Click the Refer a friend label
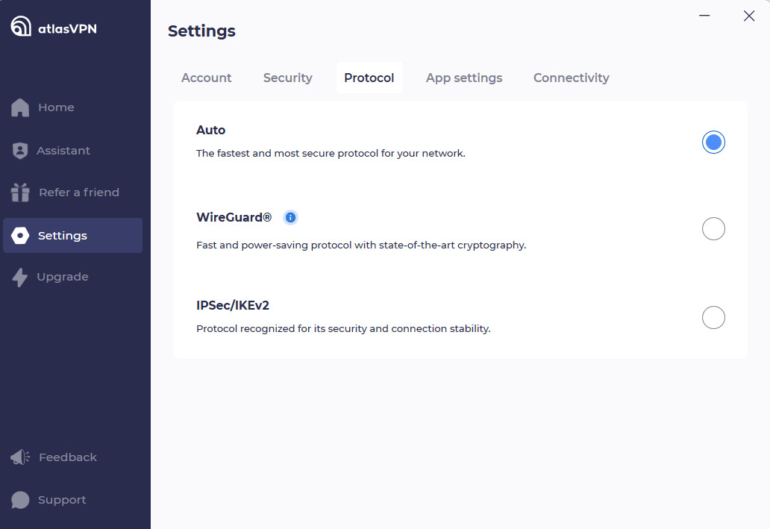Screen dimensions: 770x529 79,193
